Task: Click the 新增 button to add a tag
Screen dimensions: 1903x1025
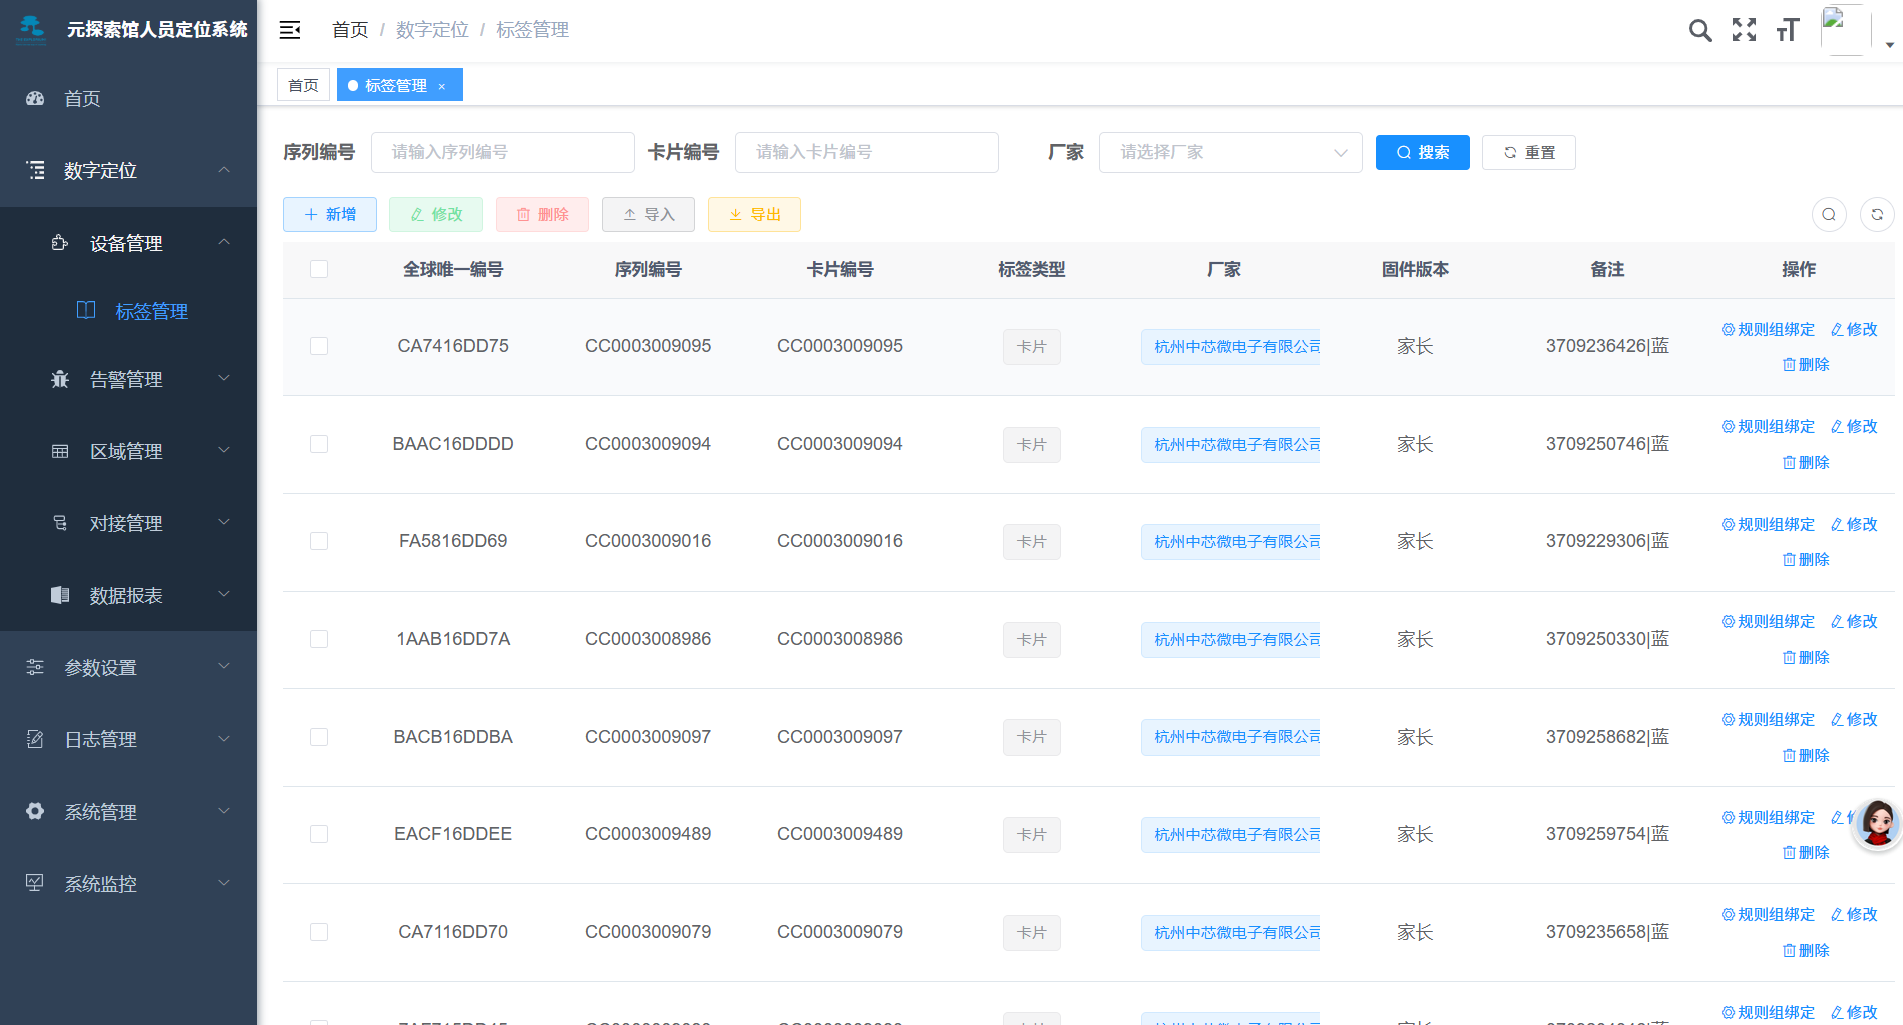Action: point(330,214)
